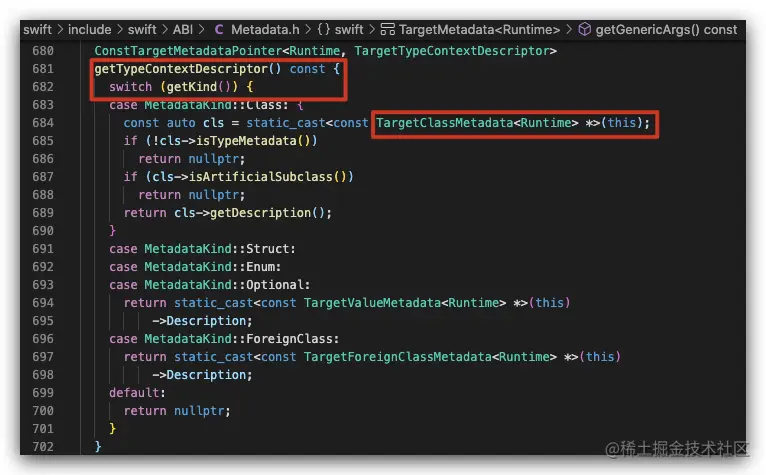Click line number 680 in gutter
766x475 pixels.
coord(43,51)
